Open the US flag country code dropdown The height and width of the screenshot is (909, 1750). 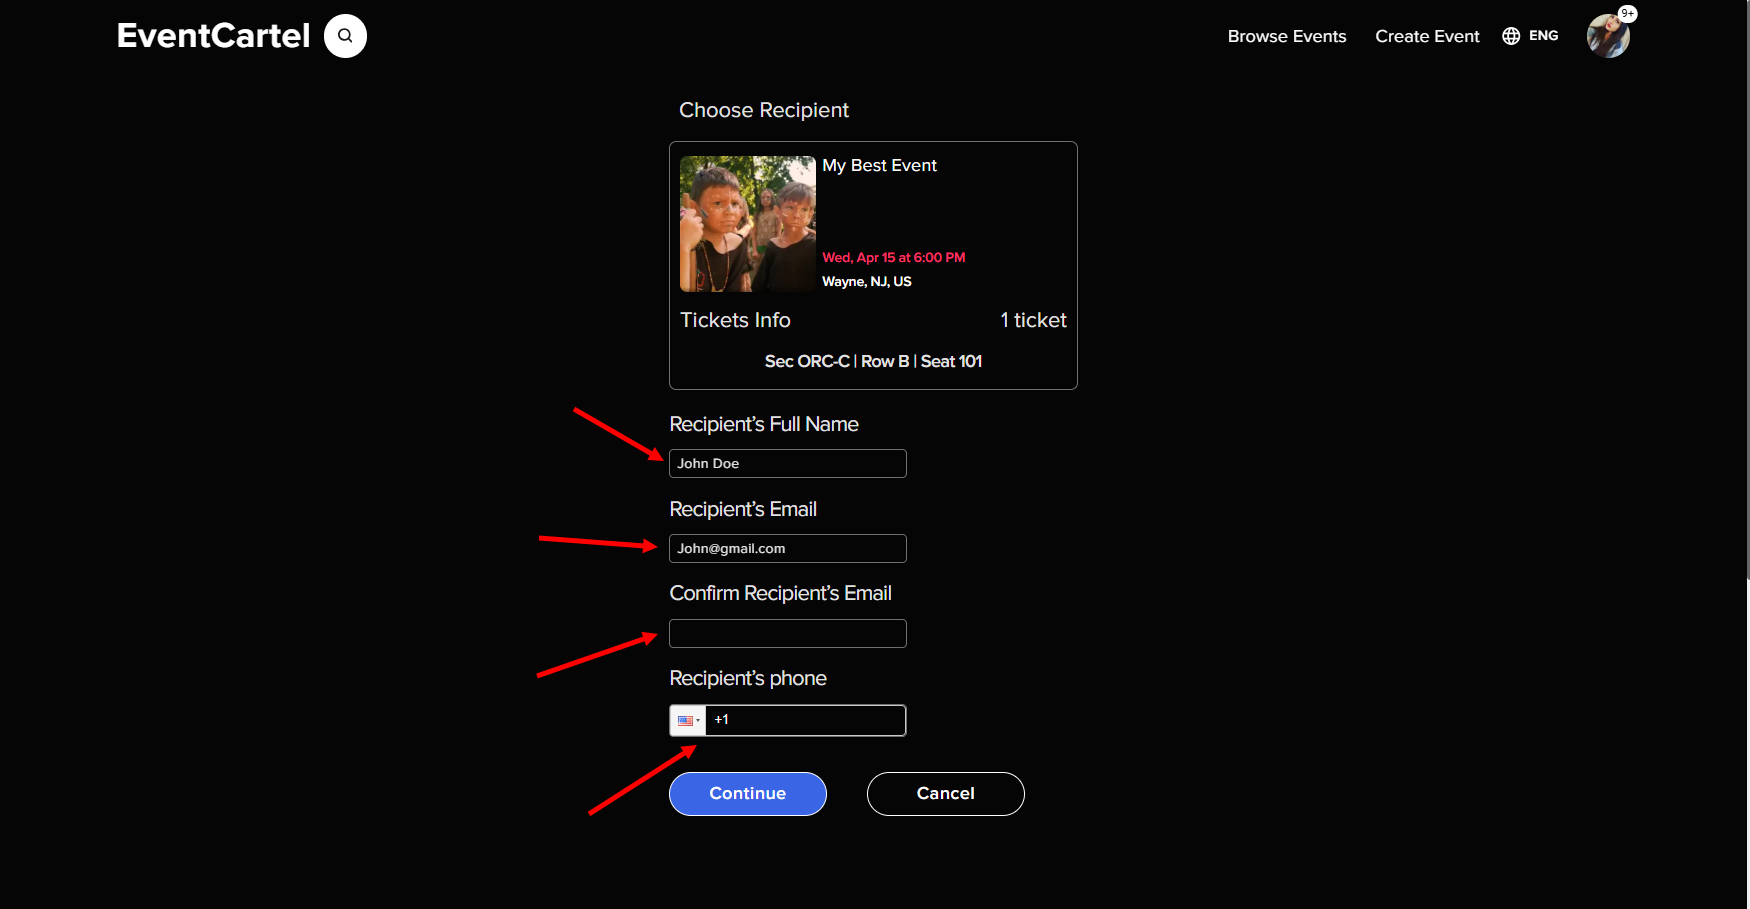click(688, 721)
